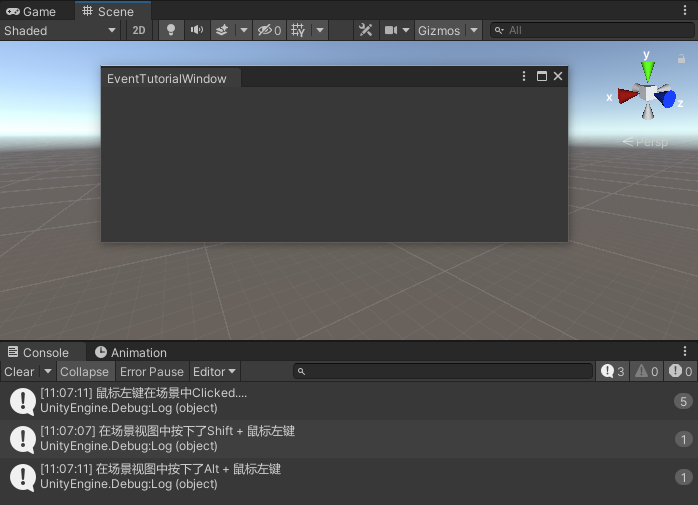Toggle Persp projection label under gizmo
The image size is (698, 505).
[645, 142]
